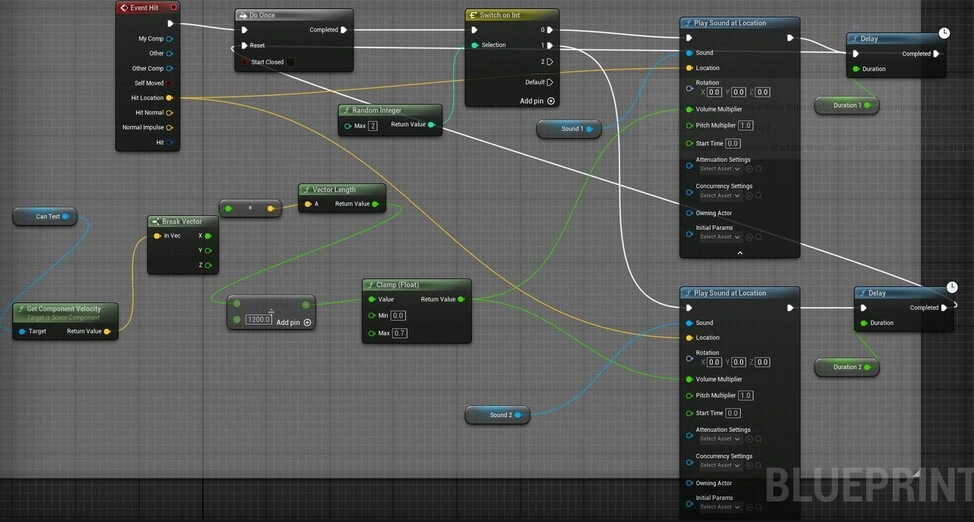Click Pitch Multiplier field on Sound 1 Play Sound node
Viewport: 974px width, 522px height.
coord(745,126)
